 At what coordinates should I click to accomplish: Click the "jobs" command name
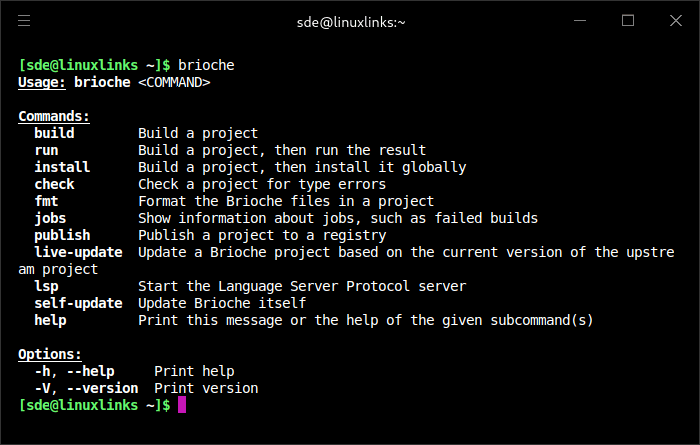point(50,218)
